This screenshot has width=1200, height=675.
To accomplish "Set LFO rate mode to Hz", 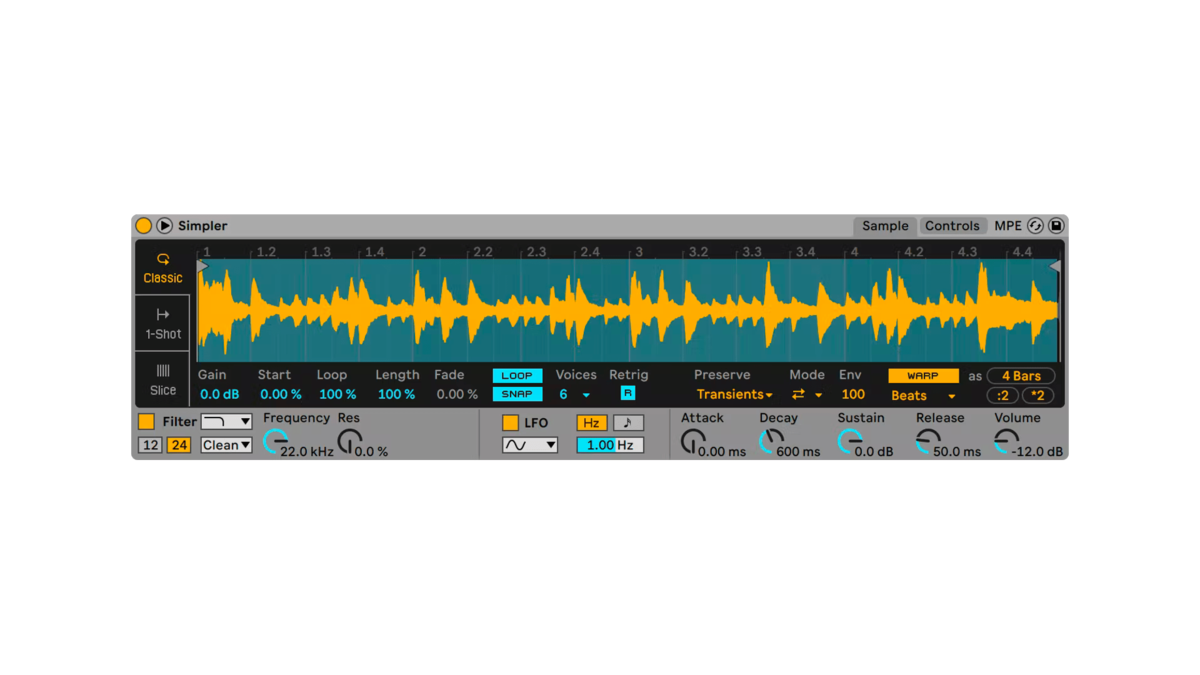I will (591, 423).
